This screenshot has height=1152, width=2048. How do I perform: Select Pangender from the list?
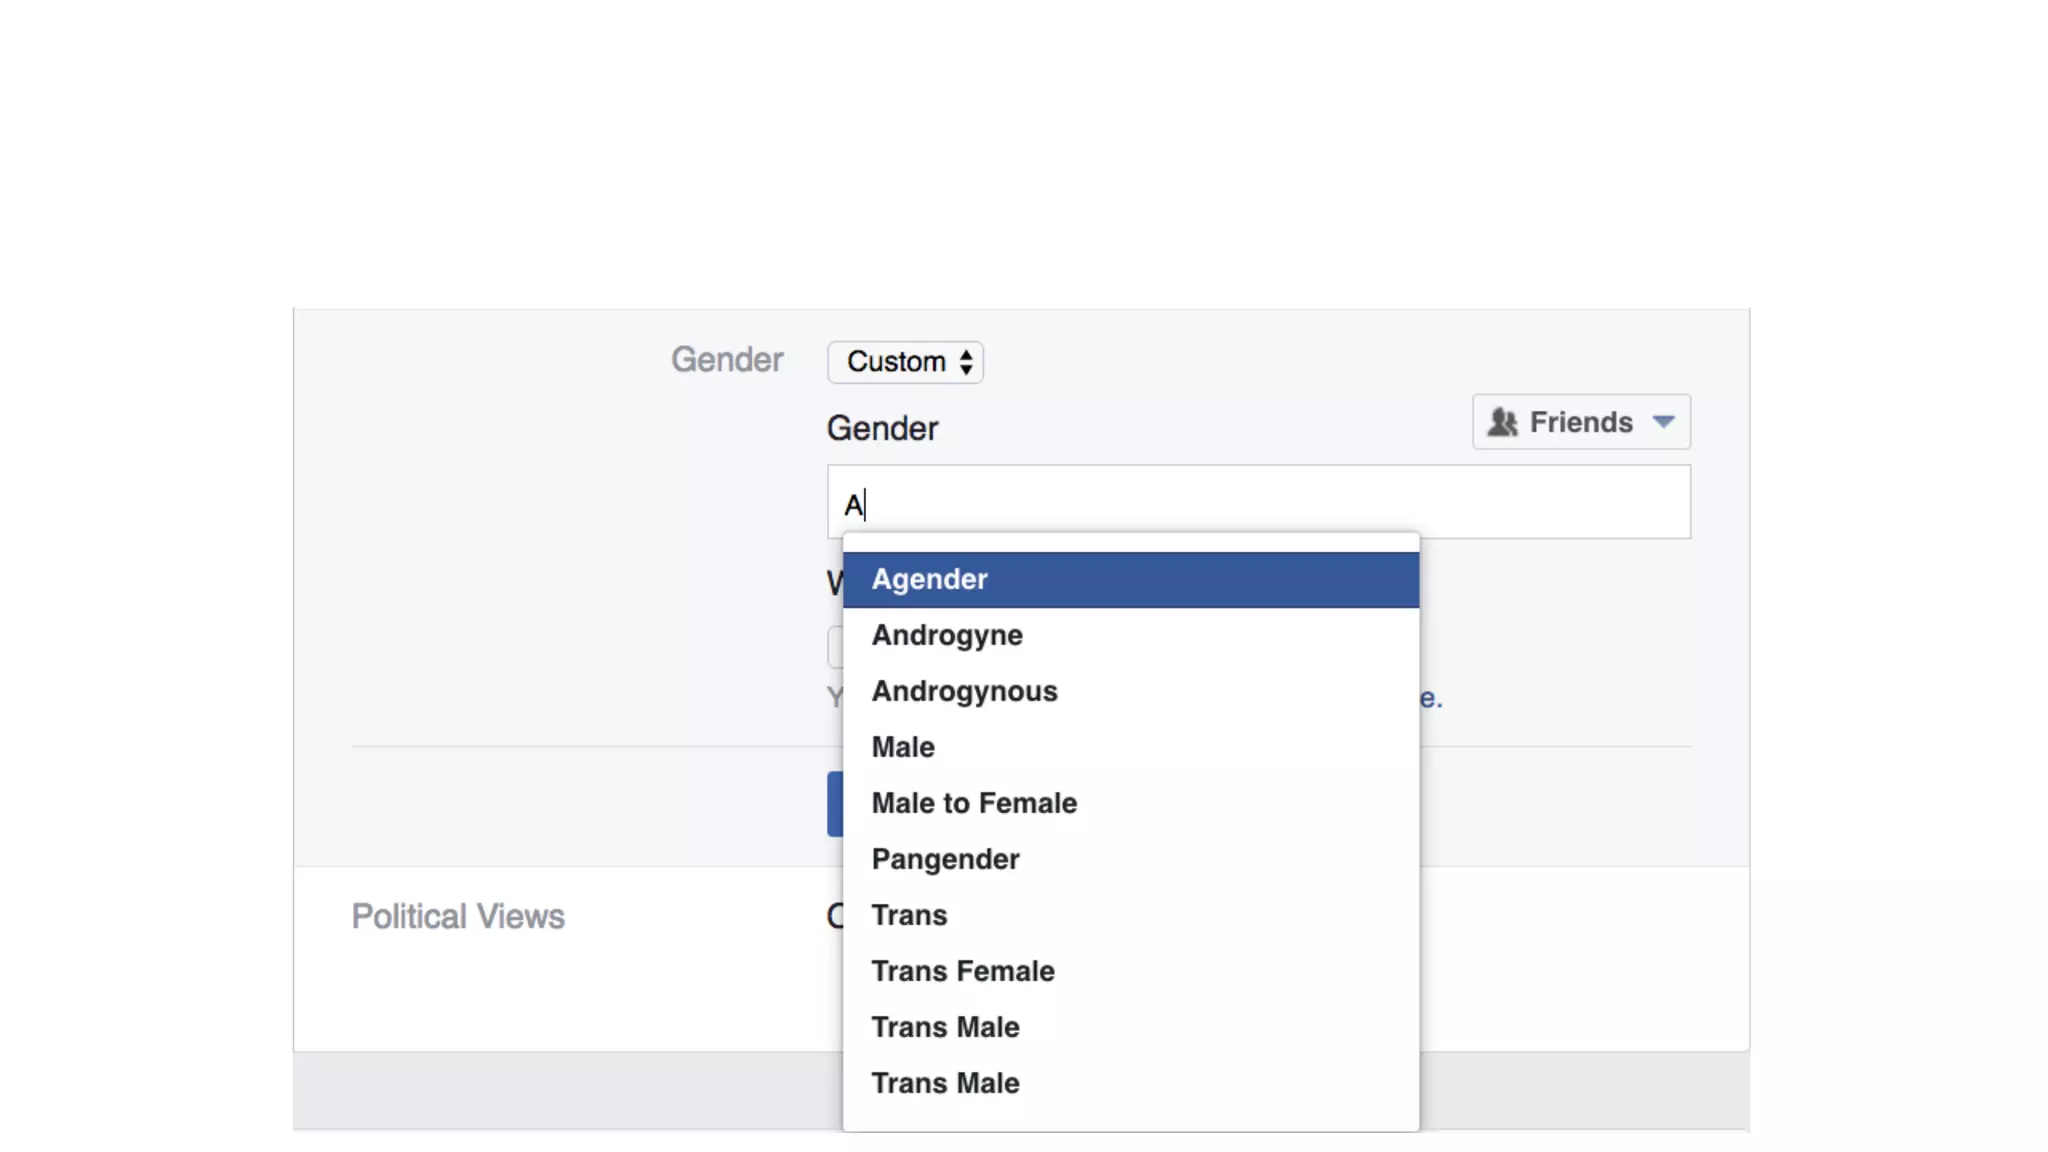coord(945,860)
